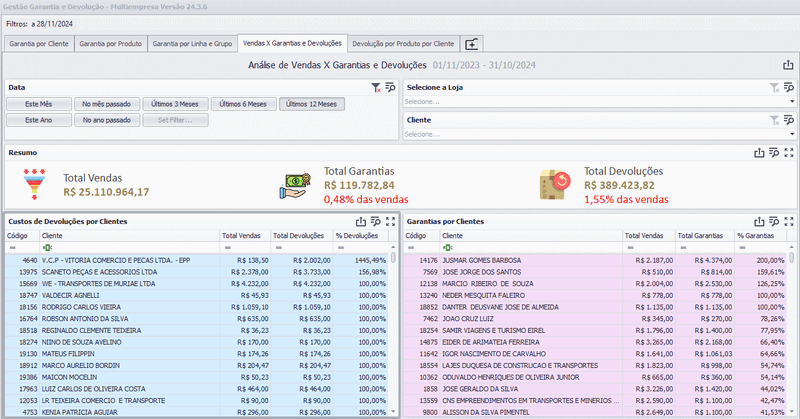Clear the Data filter funnel icon
800x419 pixels.
[x=376, y=88]
